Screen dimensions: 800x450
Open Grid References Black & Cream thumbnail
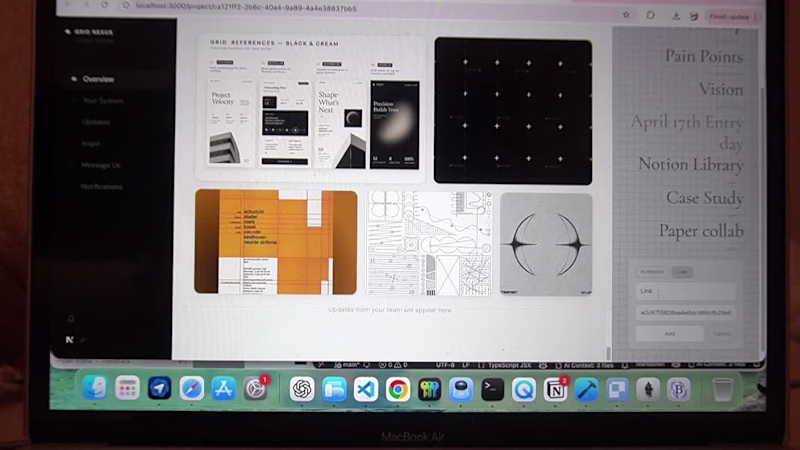coord(311,108)
